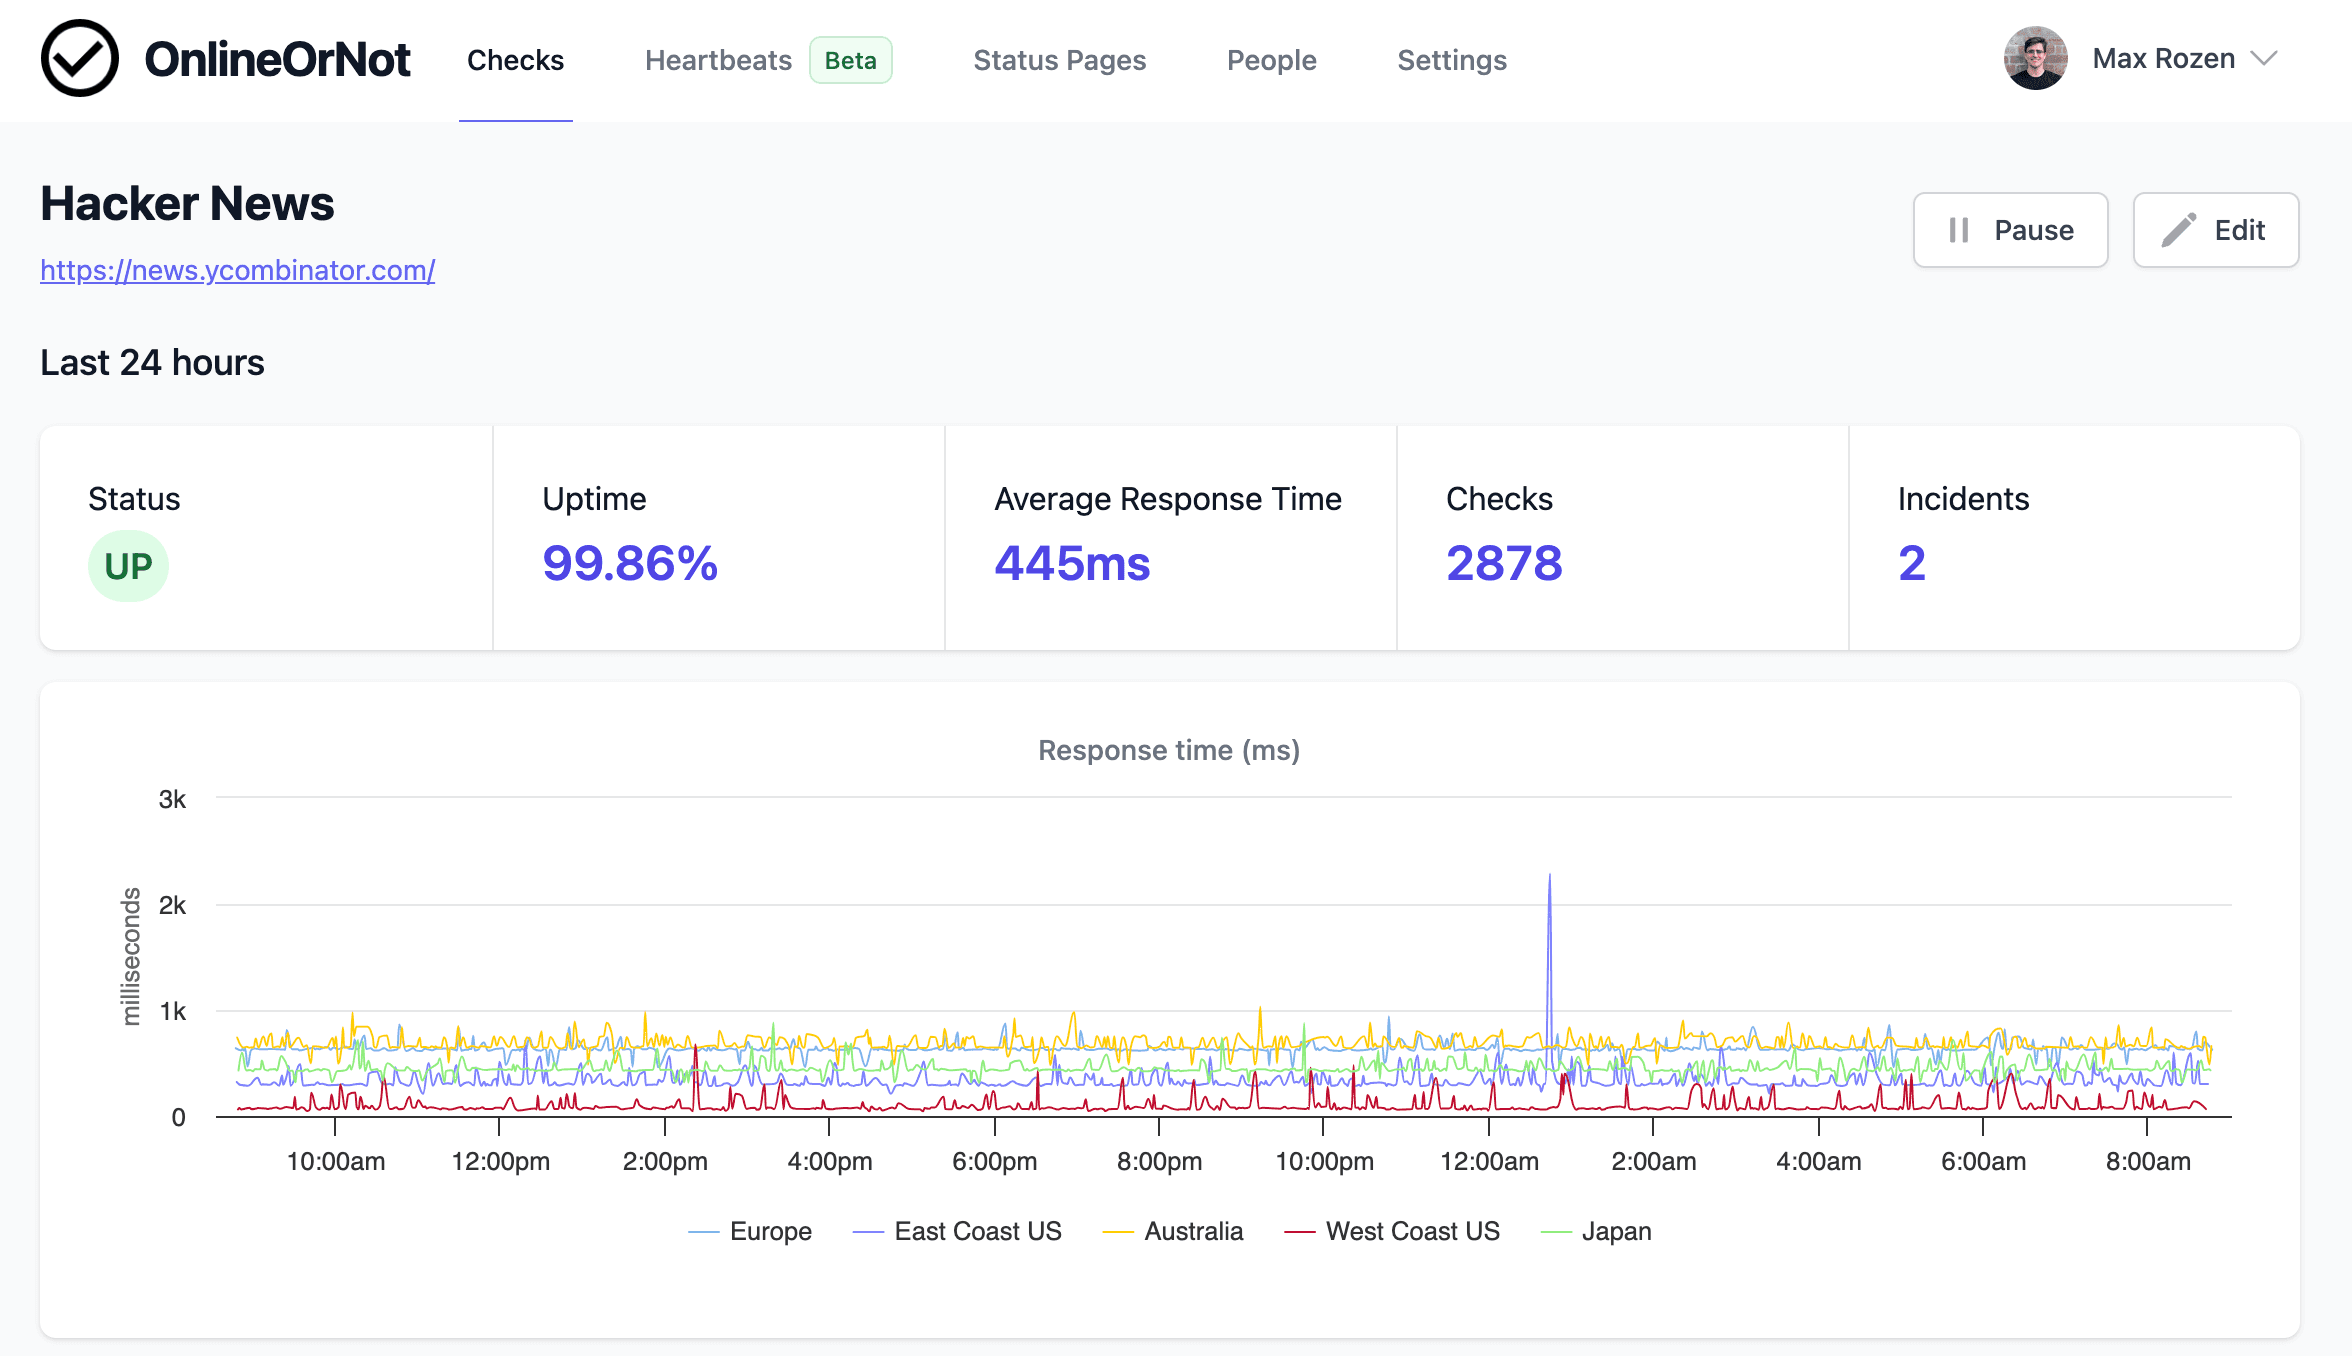Screen dimensions: 2352x1356
Task: Edit the Hacker News check
Action: (2215, 230)
